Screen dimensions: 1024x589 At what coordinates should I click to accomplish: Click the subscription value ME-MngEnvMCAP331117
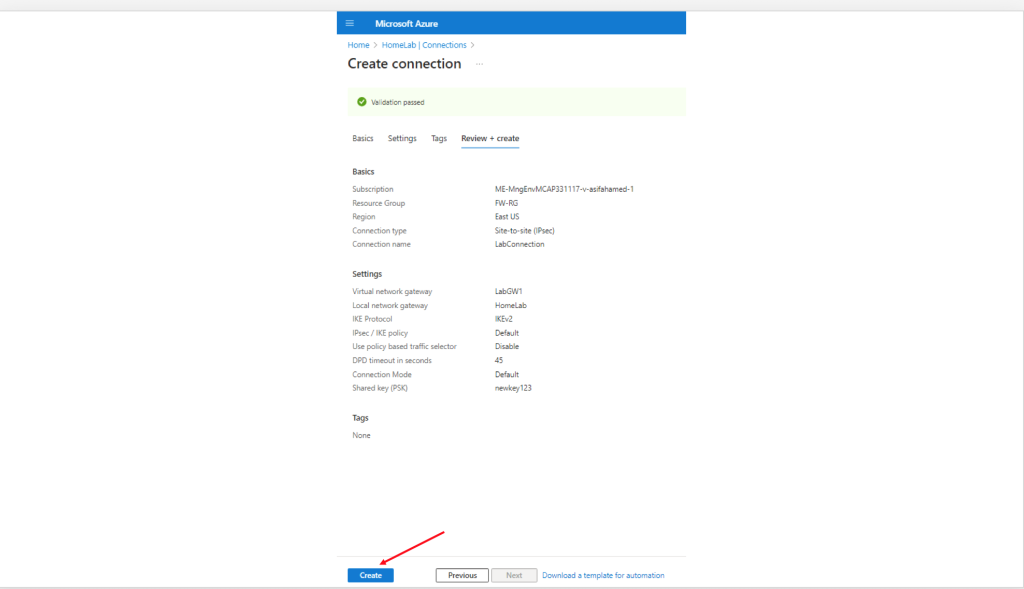[564, 189]
